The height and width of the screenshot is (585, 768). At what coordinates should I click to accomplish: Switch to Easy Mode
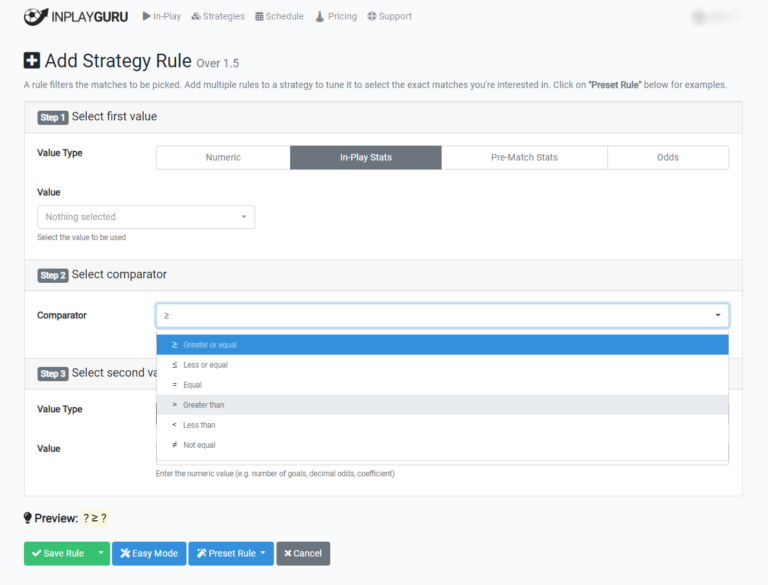click(x=149, y=553)
